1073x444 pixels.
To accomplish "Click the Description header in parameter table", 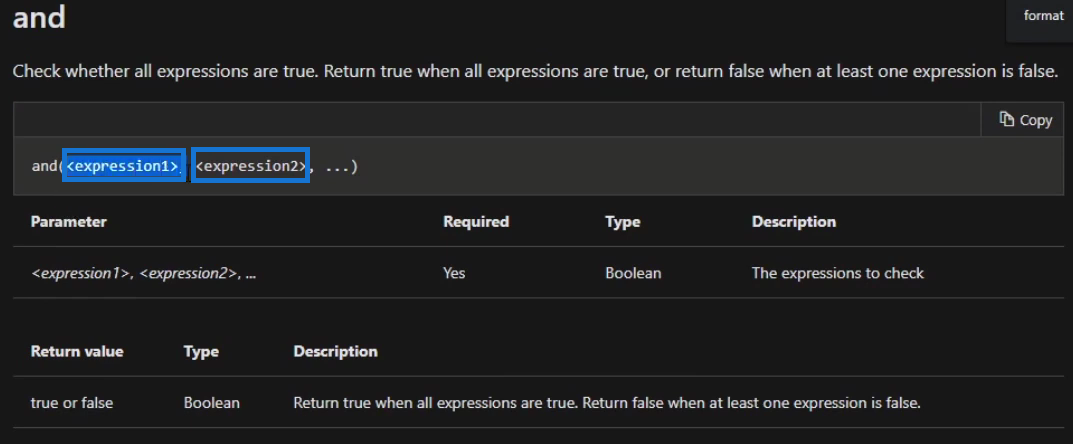I will pyautogui.click(x=794, y=222).
